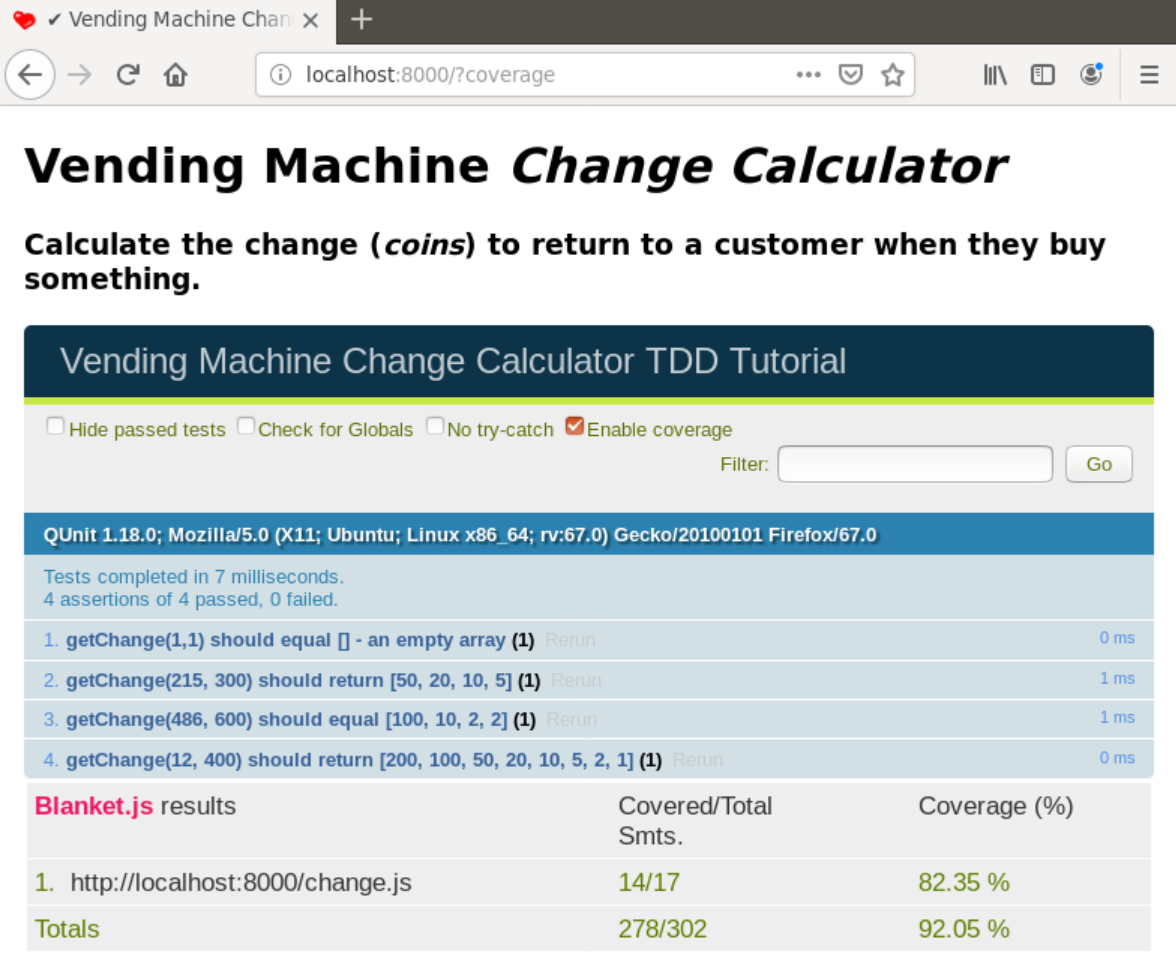Viewport: 1176px width, 963px height.
Task: Enable Hide passed tests checkbox
Action: tap(56, 426)
